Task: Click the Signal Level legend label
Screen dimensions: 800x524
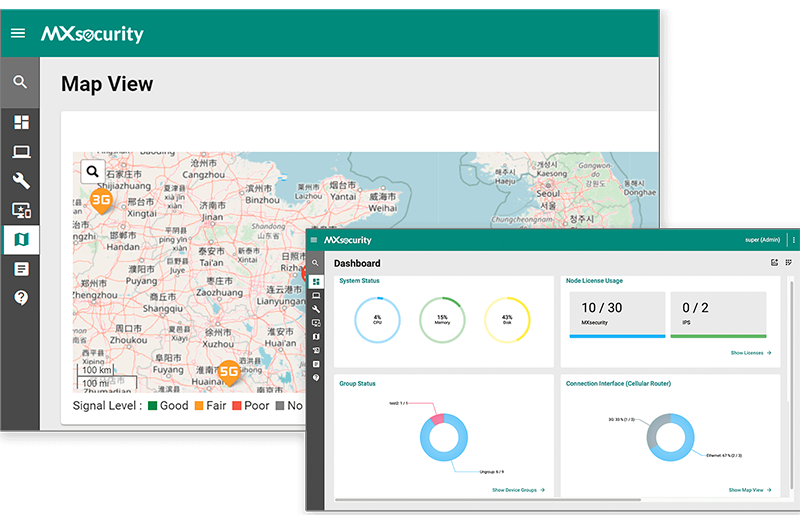Action: pyautogui.click(x=107, y=406)
